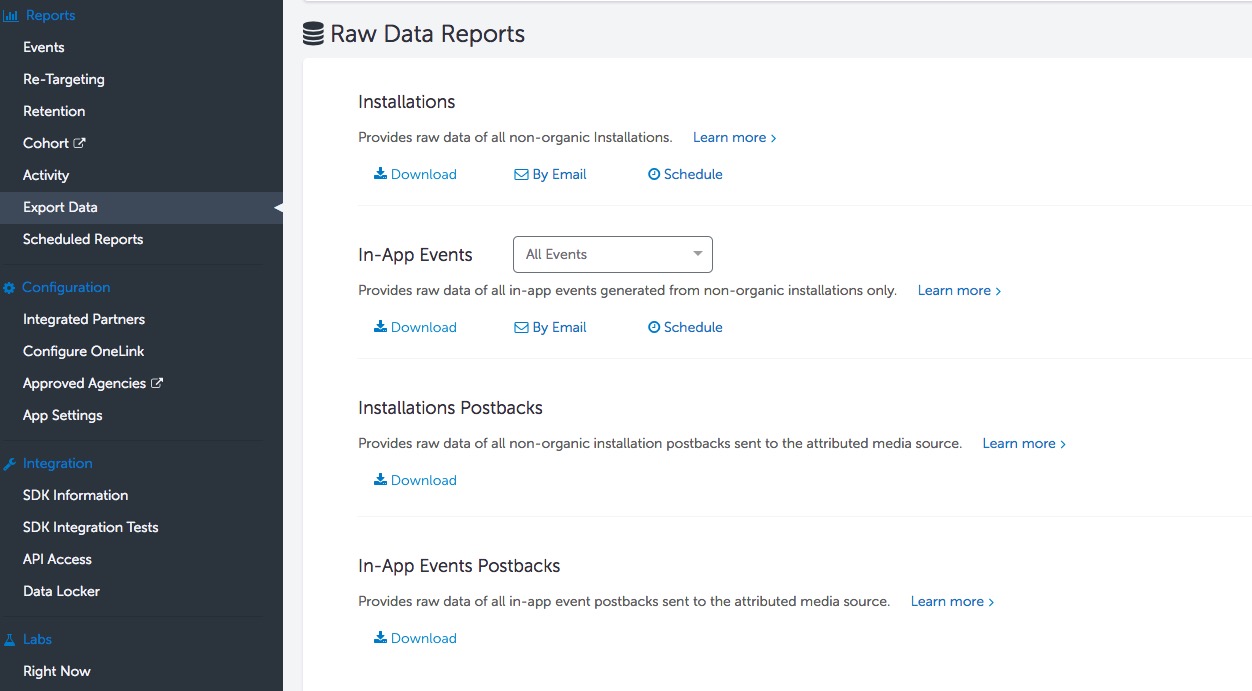1252x691 pixels.
Task: Open Export Data from the sidebar menu
Action: (x=60, y=207)
